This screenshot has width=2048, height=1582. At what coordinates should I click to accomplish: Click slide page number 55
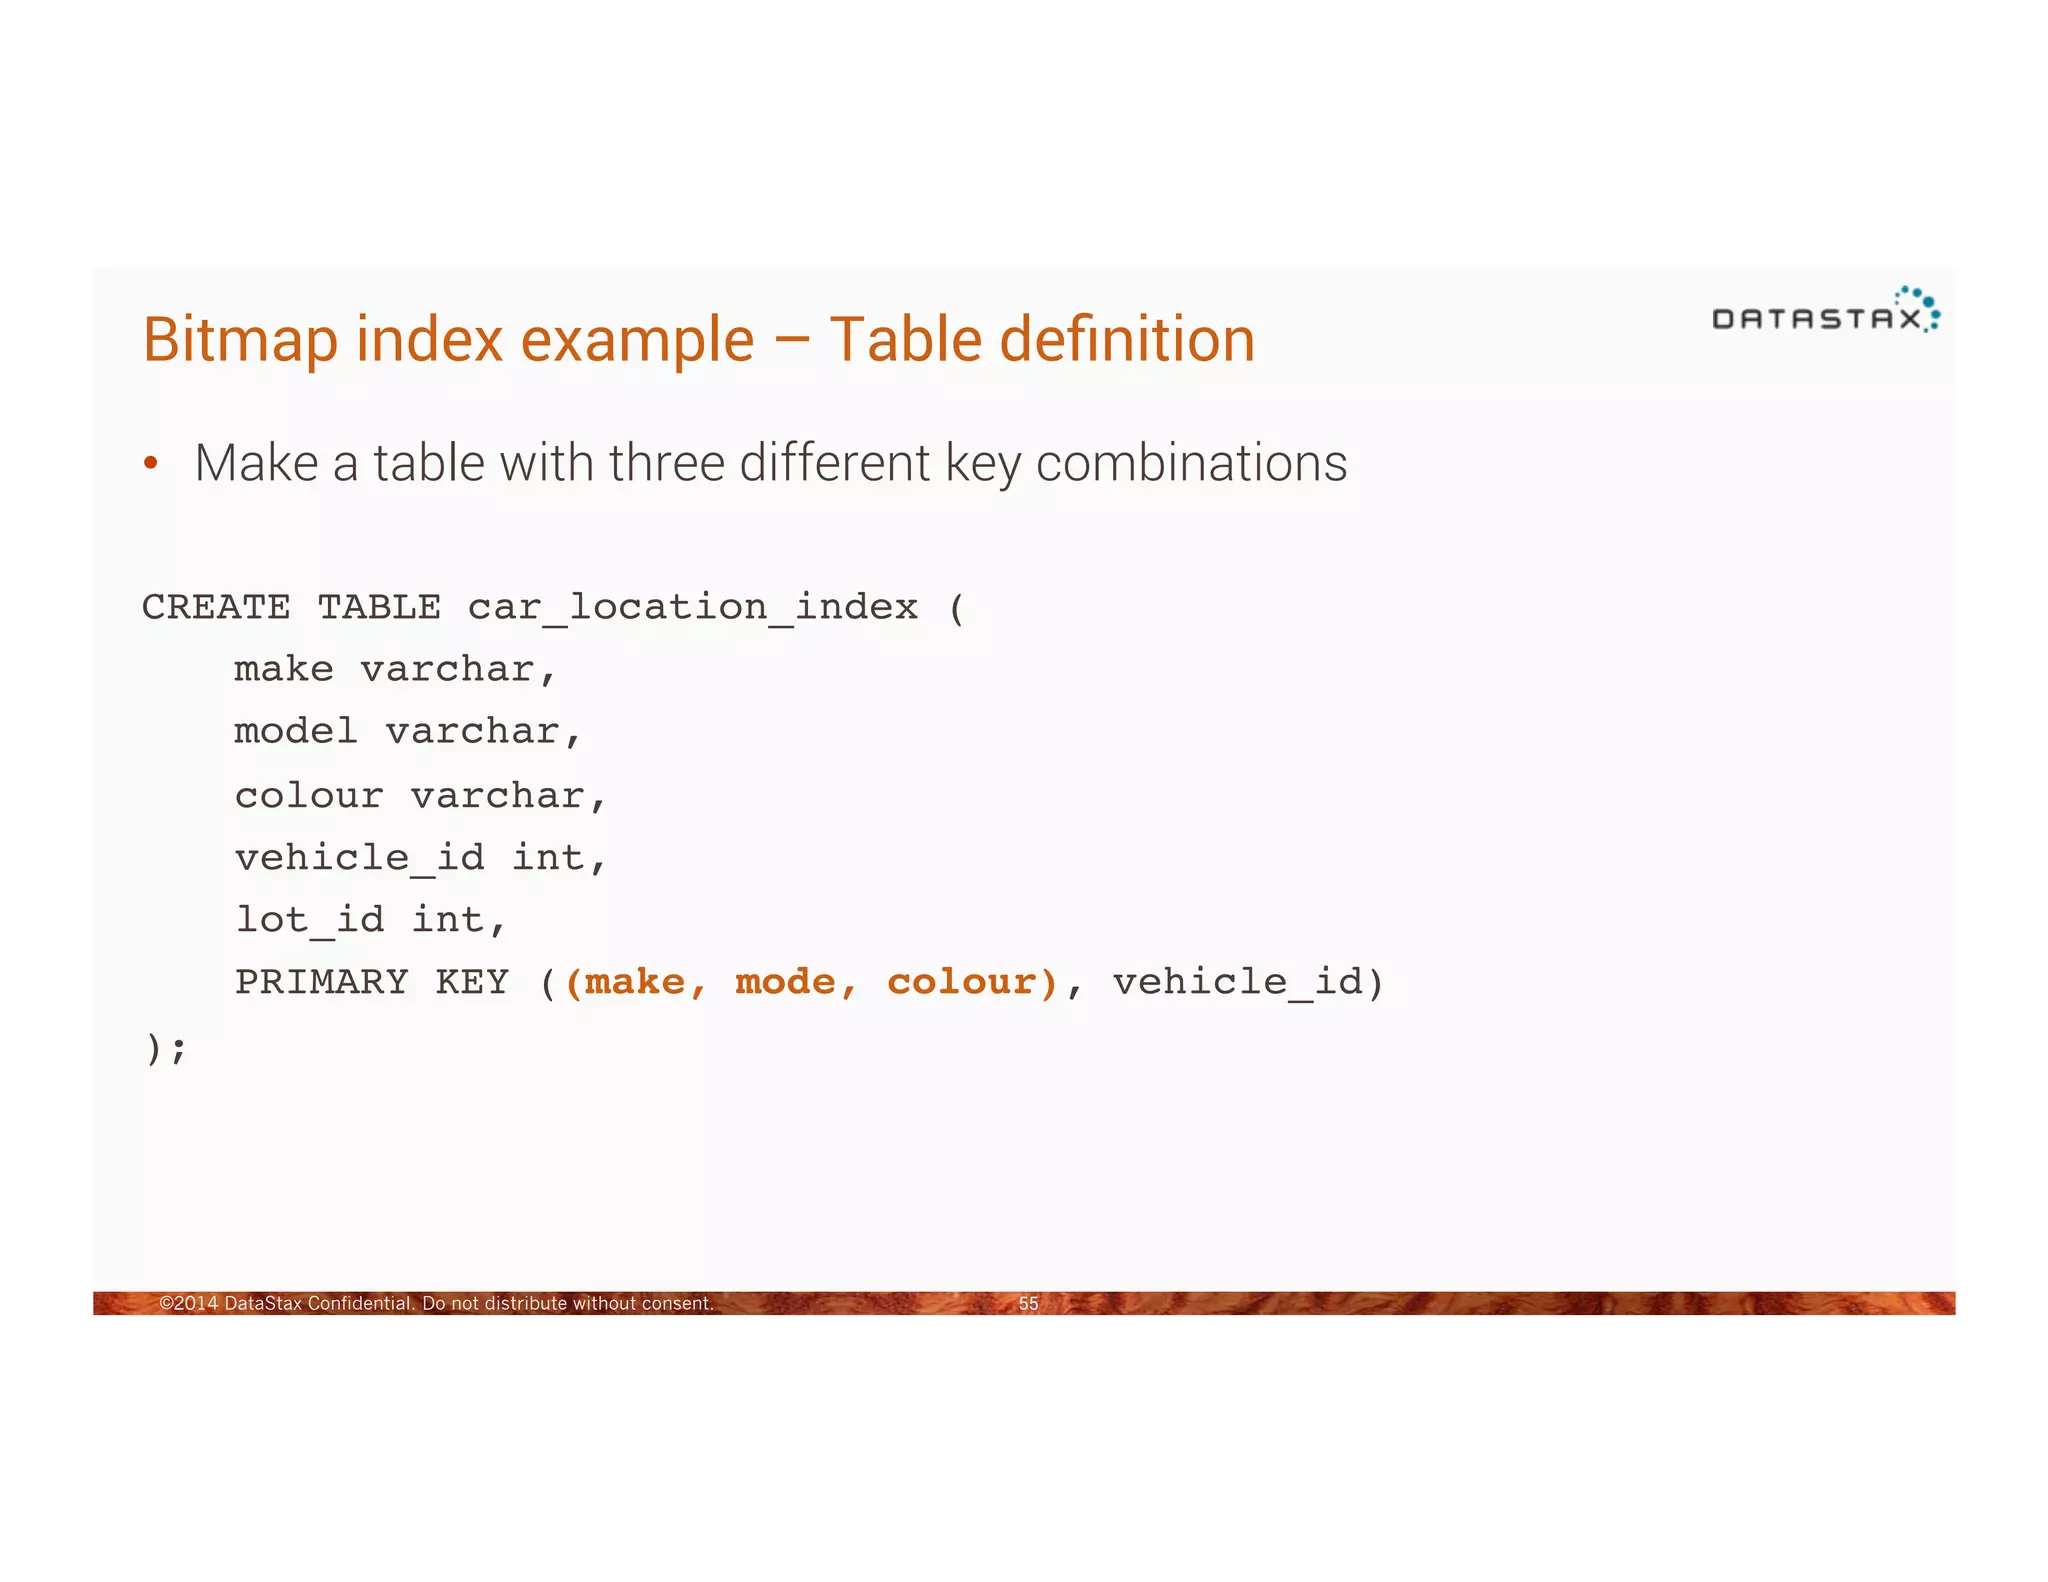point(1028,1303)
